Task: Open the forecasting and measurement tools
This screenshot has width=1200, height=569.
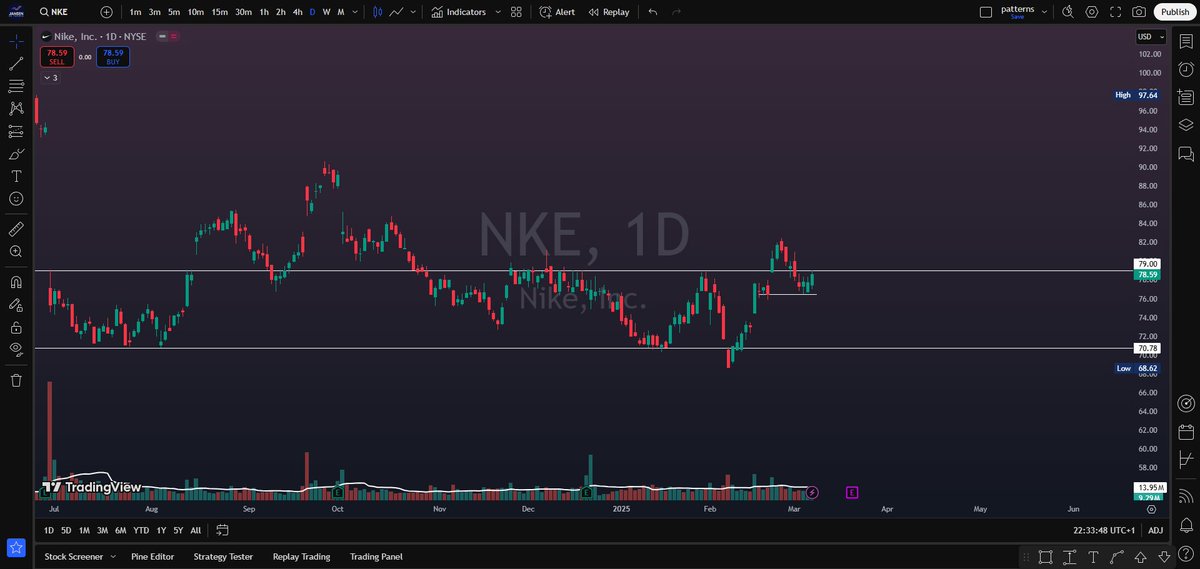Action: 16,131
